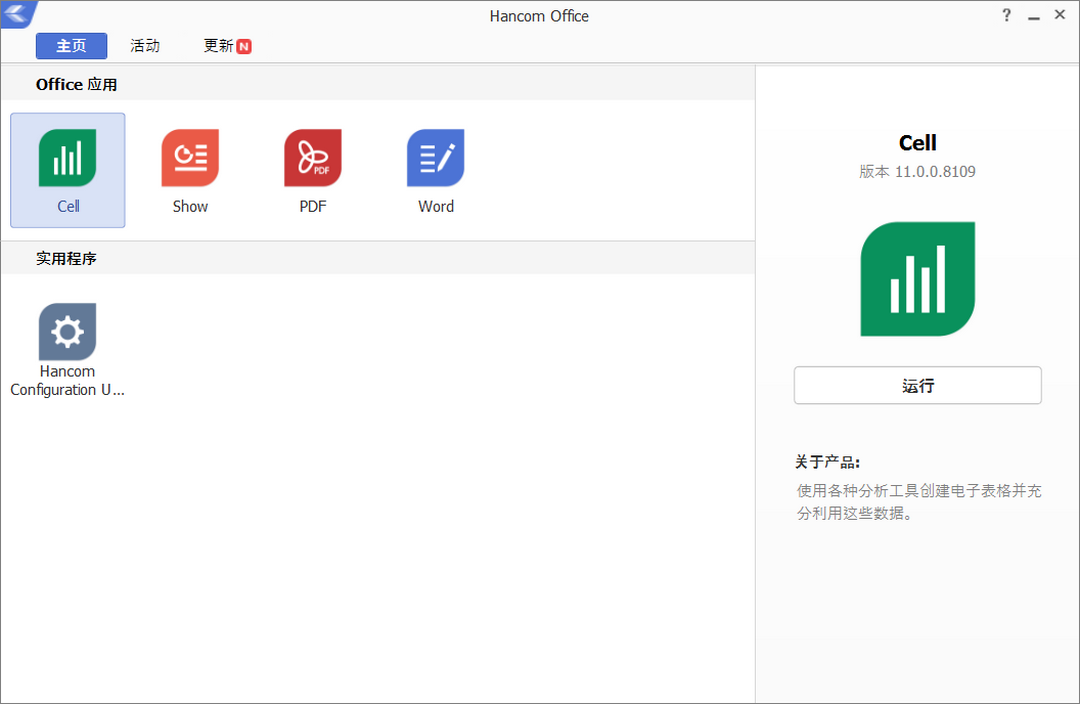
Task: Click the 运行 button to launch Cell
Action: [x=917, y=385]
